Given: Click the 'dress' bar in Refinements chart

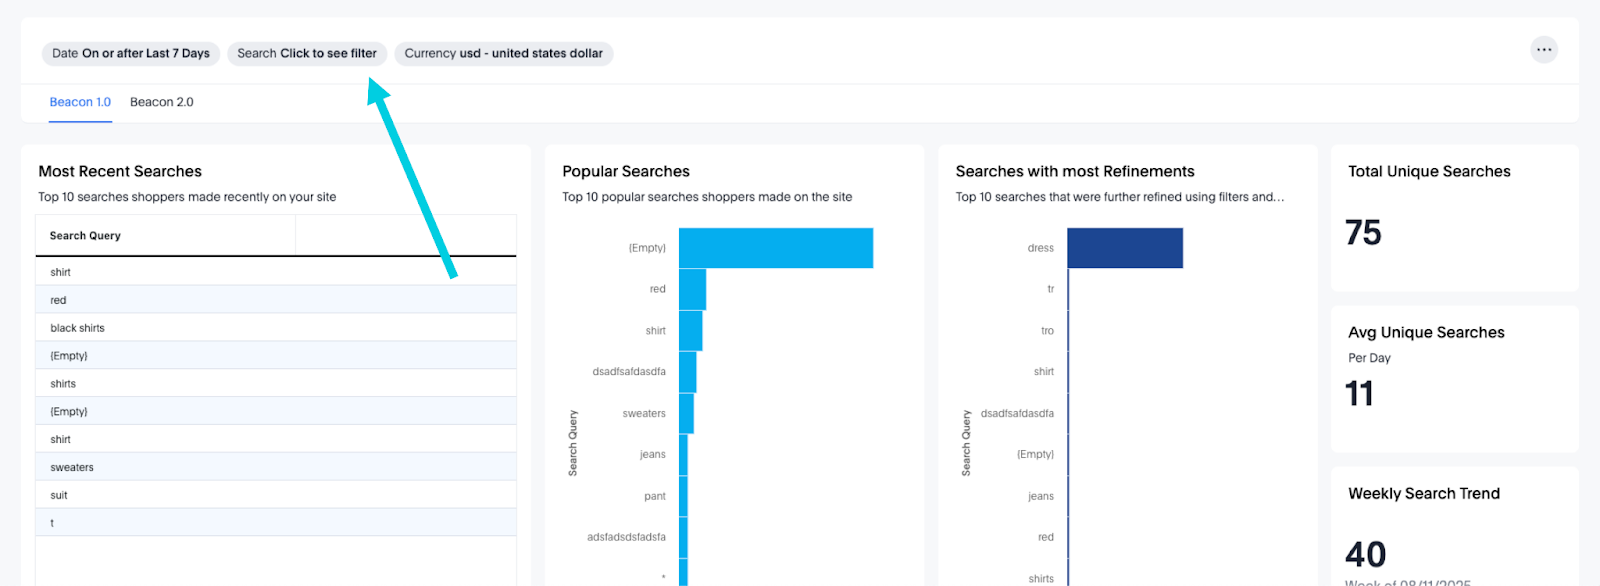Looking at the screenshot, I should (1124, 248).
